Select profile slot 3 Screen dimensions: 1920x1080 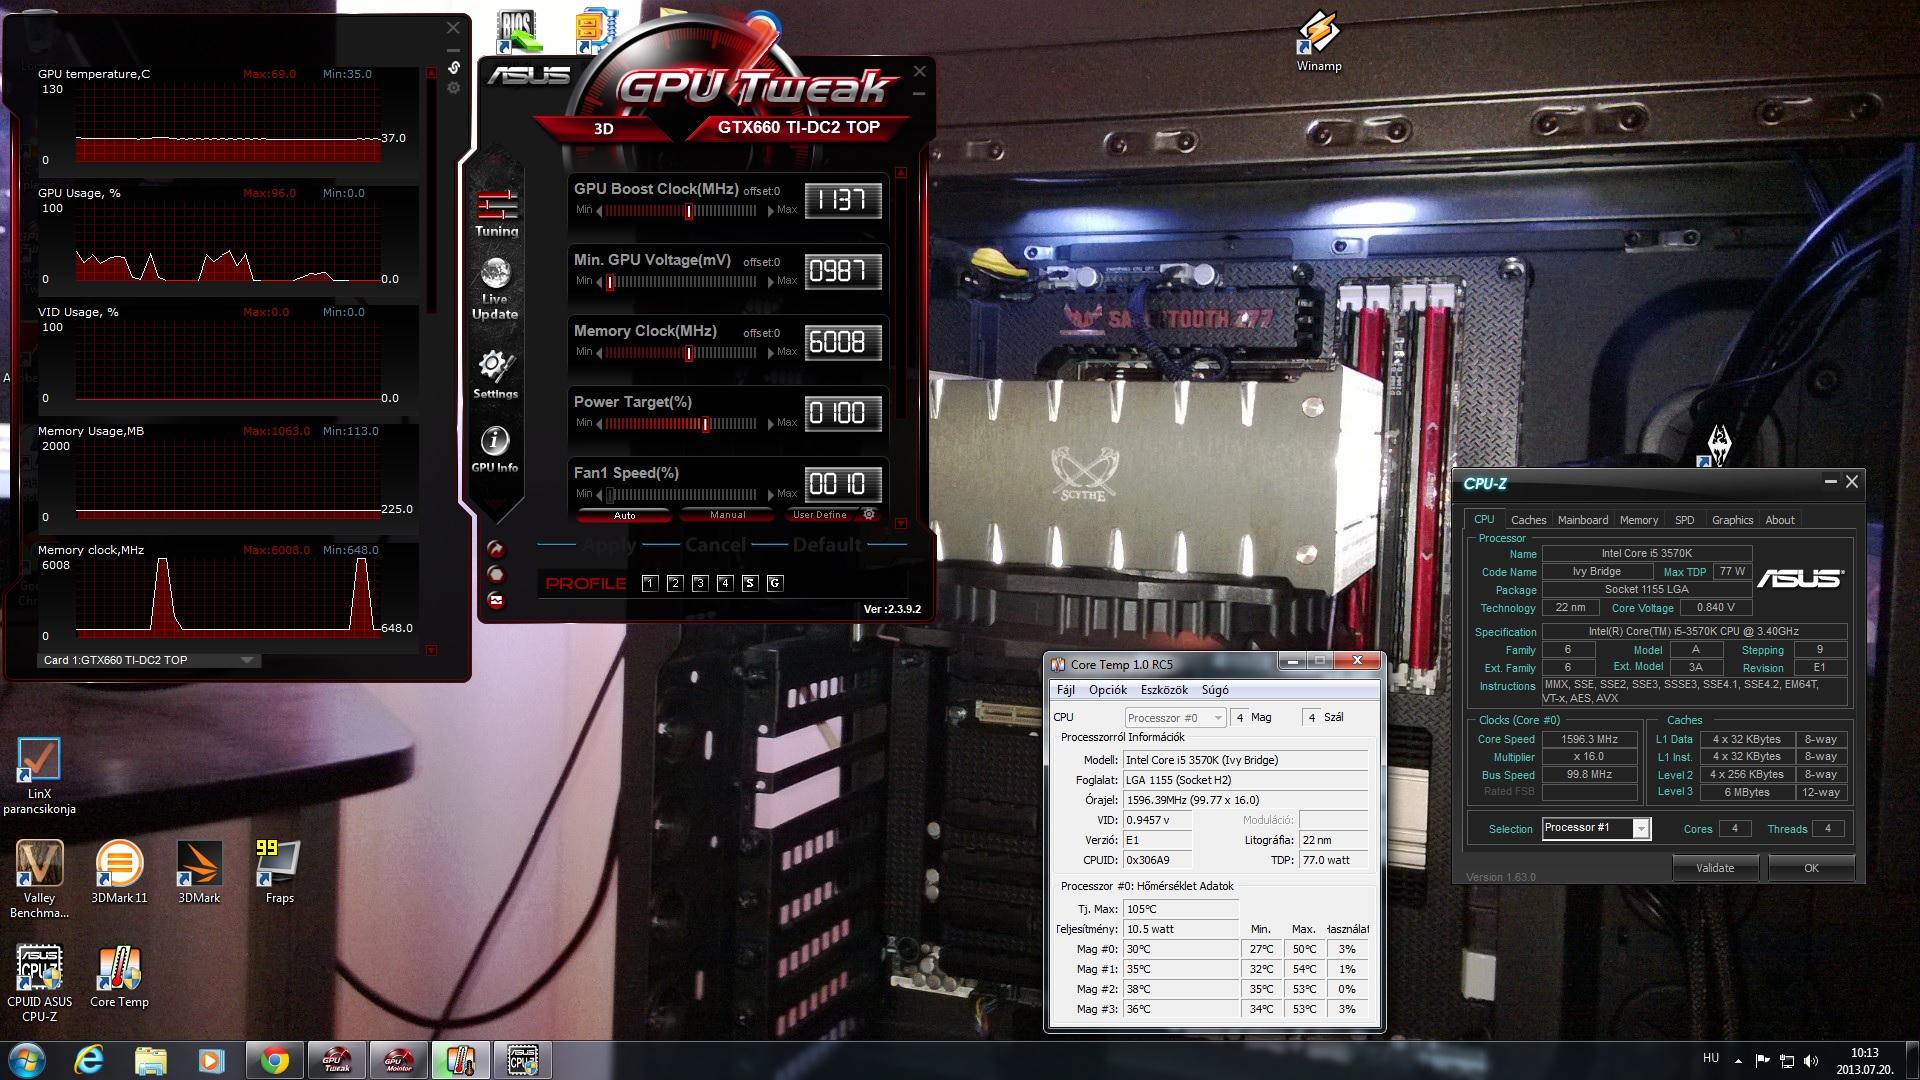700,583
